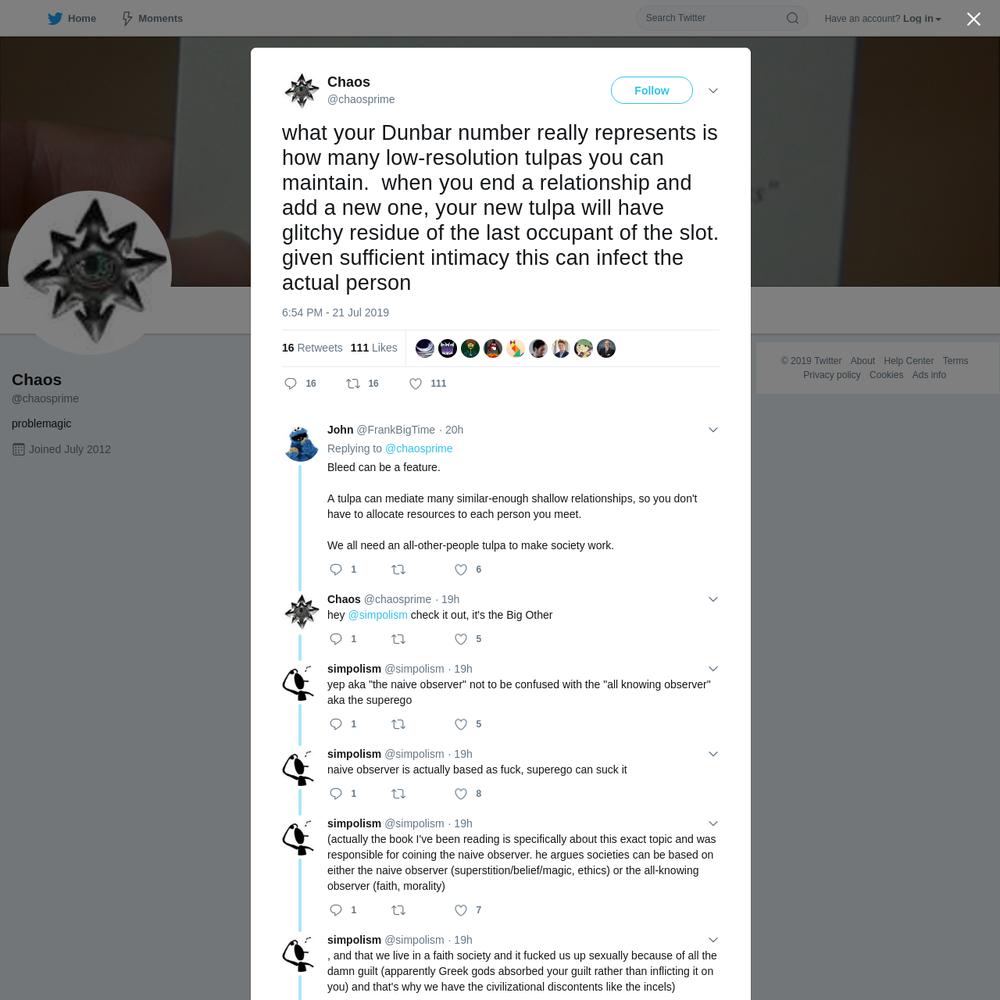Reply to Chaos's 'Big Other' tweet
Viewport: 1000px width, 1000px height.
[x=335, y=639]
